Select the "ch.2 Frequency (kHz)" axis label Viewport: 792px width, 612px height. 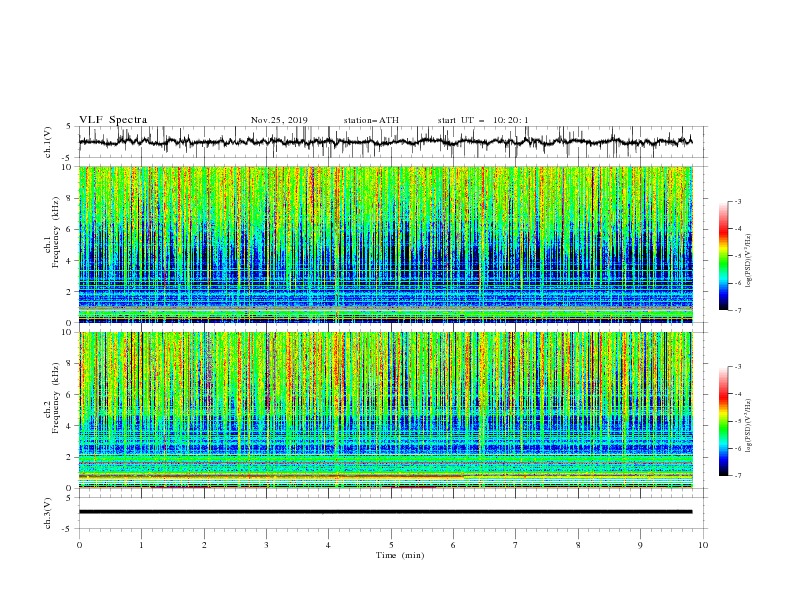click(52, 397)
